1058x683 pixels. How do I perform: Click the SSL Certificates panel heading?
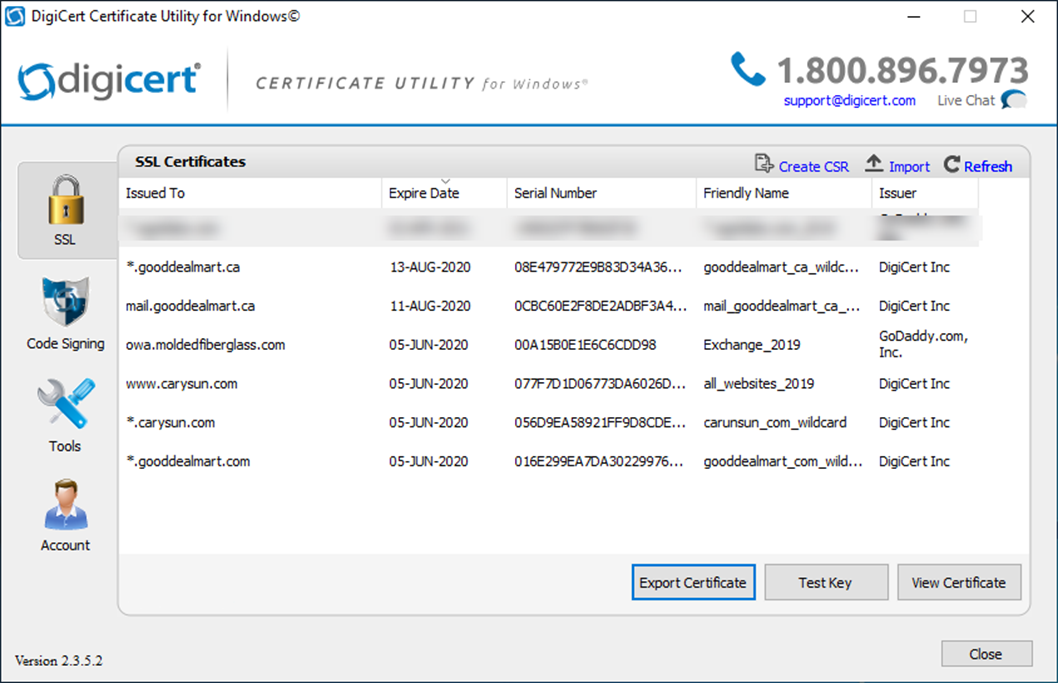(x=190, y=162)
